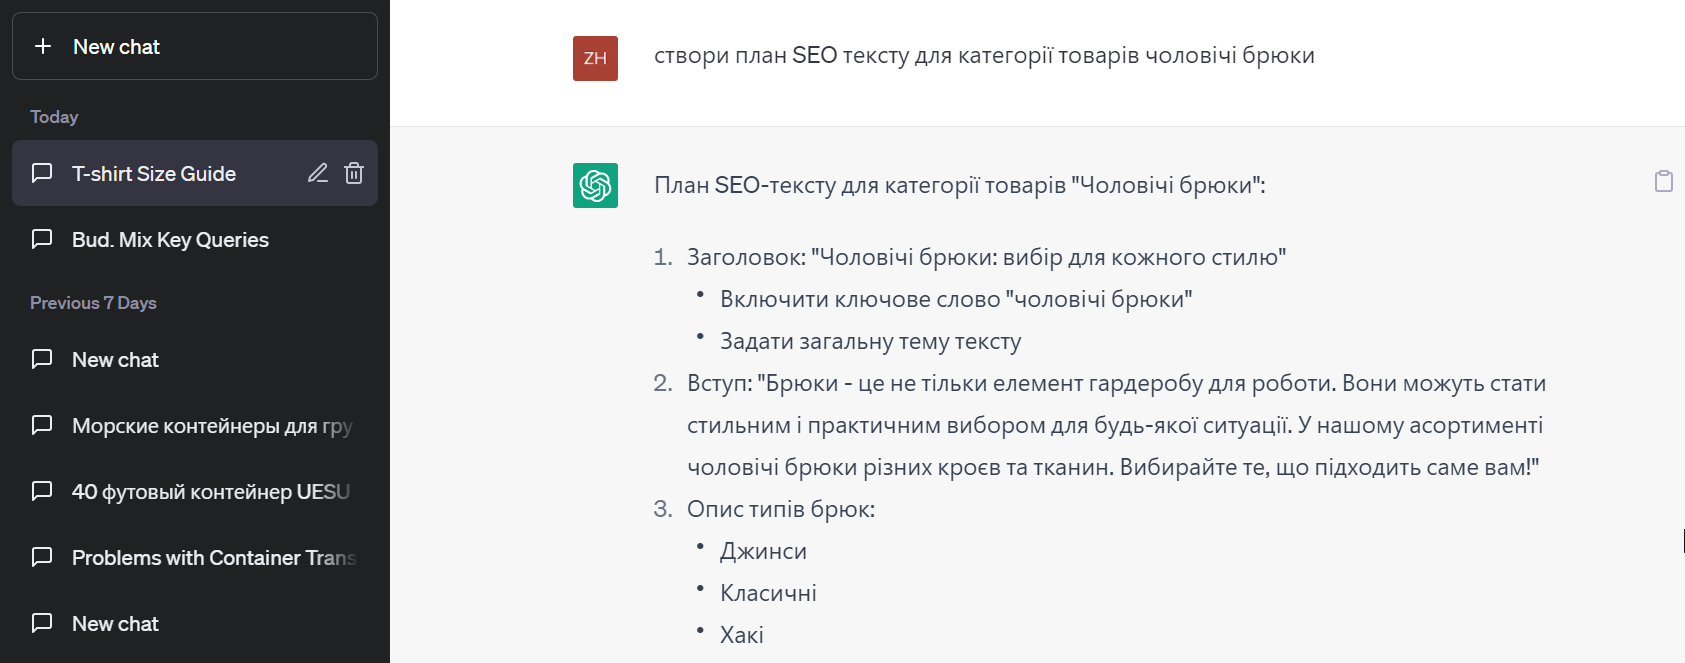Click the pencil icon to rename T-shirt Size Guide
The width and height of the screenshot is (1685, 663).
point(318,173)
